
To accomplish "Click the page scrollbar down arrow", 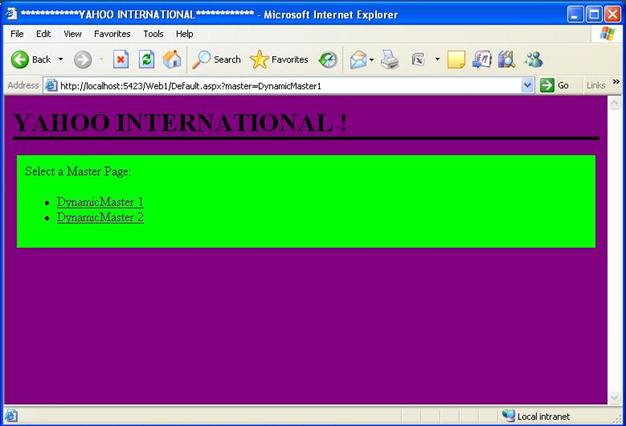I will click(614, 397).
